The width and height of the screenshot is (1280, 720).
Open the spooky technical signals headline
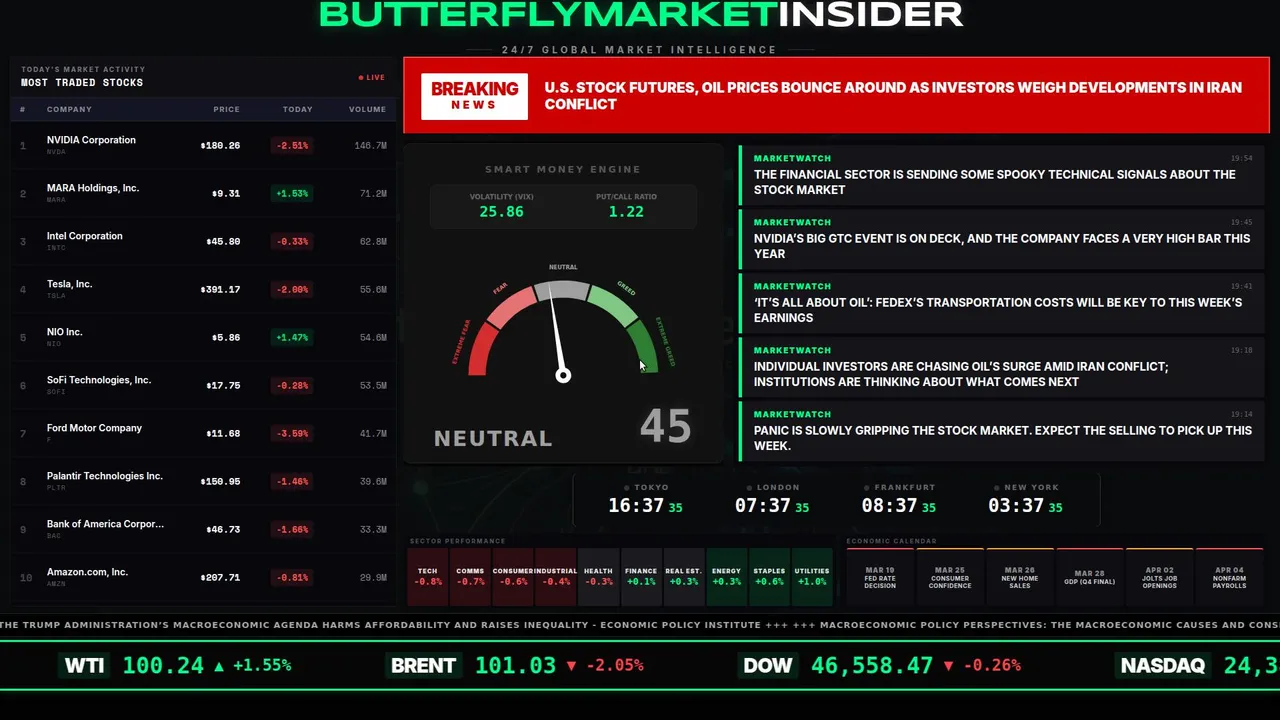tap(995, 182)
